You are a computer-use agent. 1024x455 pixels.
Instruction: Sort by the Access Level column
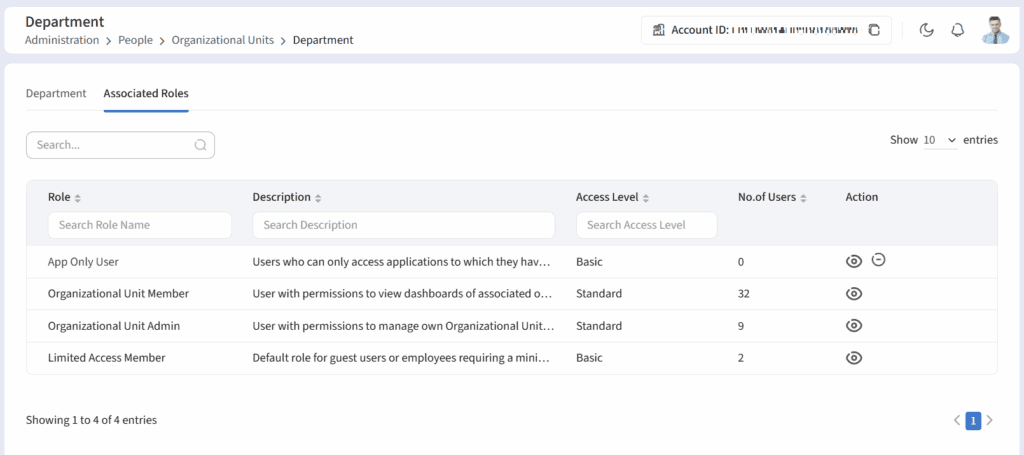(x=646, y=198)
